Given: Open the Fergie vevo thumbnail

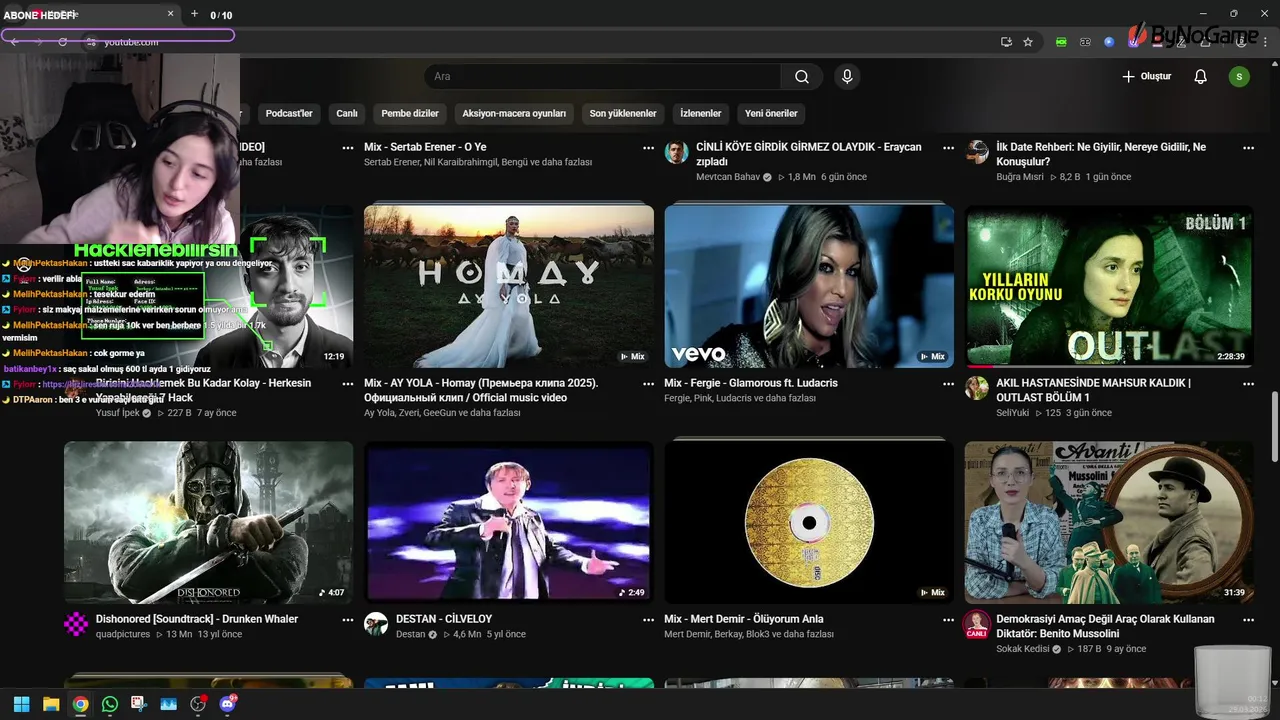Looking at the screenshot, I should tap(809, 286).
